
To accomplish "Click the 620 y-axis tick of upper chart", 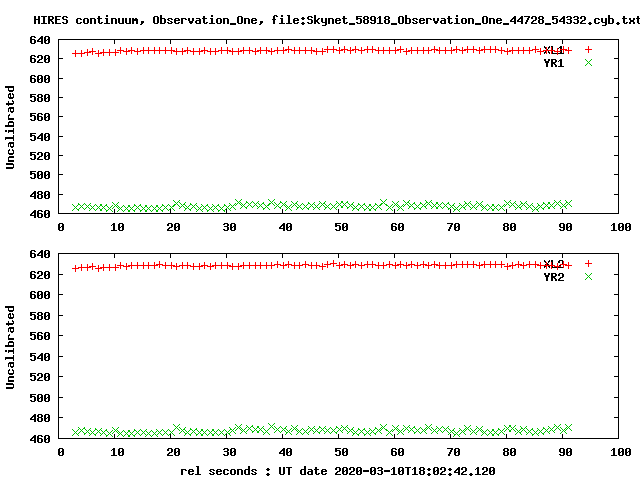I will coord(40,59).
